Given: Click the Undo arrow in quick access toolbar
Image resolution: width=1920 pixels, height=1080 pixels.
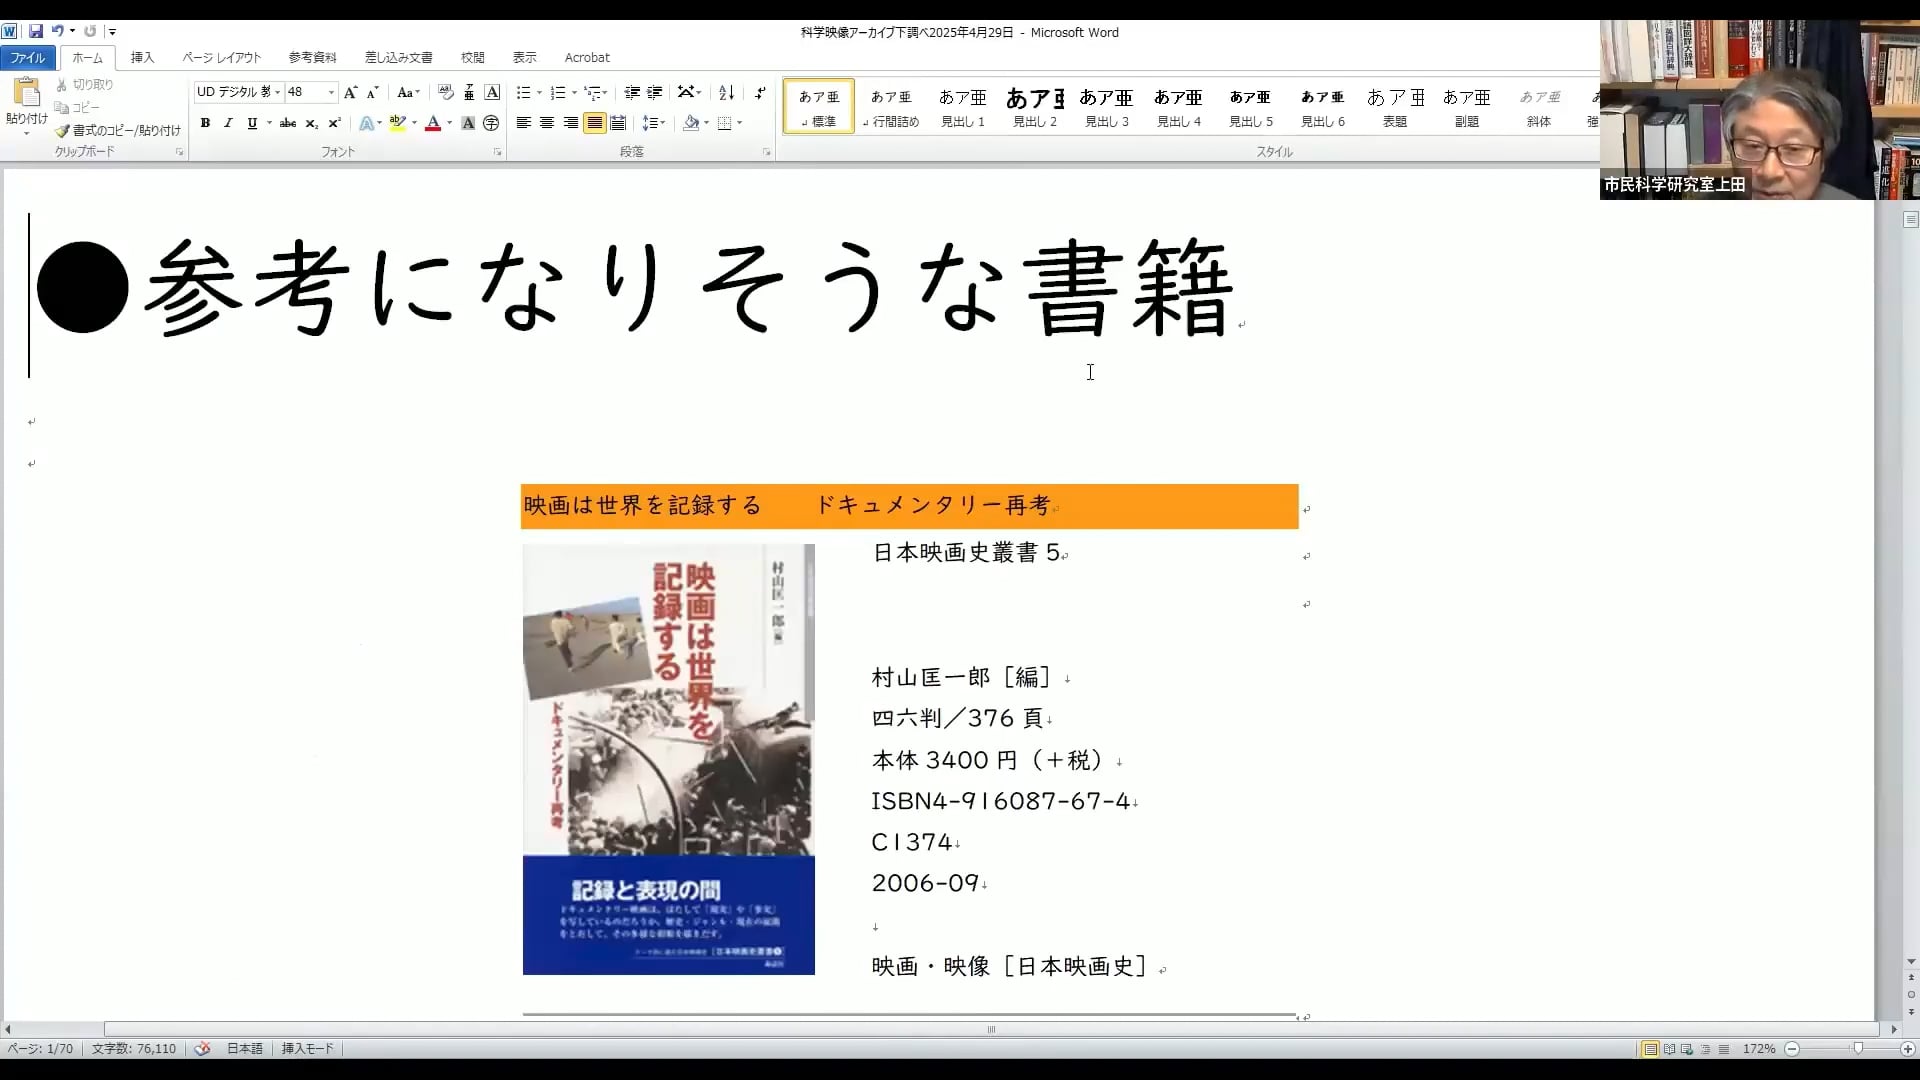Looking at the screenshot, I should (58, 31).
